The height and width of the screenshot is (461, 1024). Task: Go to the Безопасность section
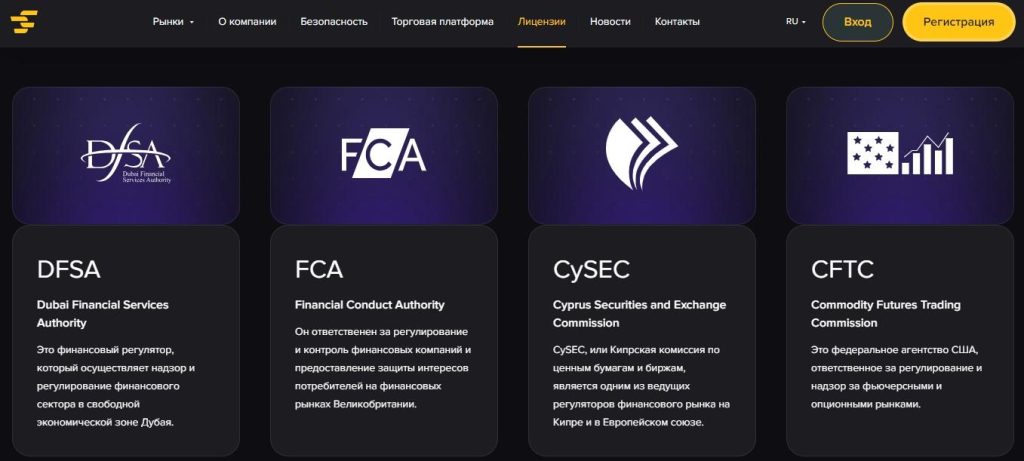click(x=334, y=22)
